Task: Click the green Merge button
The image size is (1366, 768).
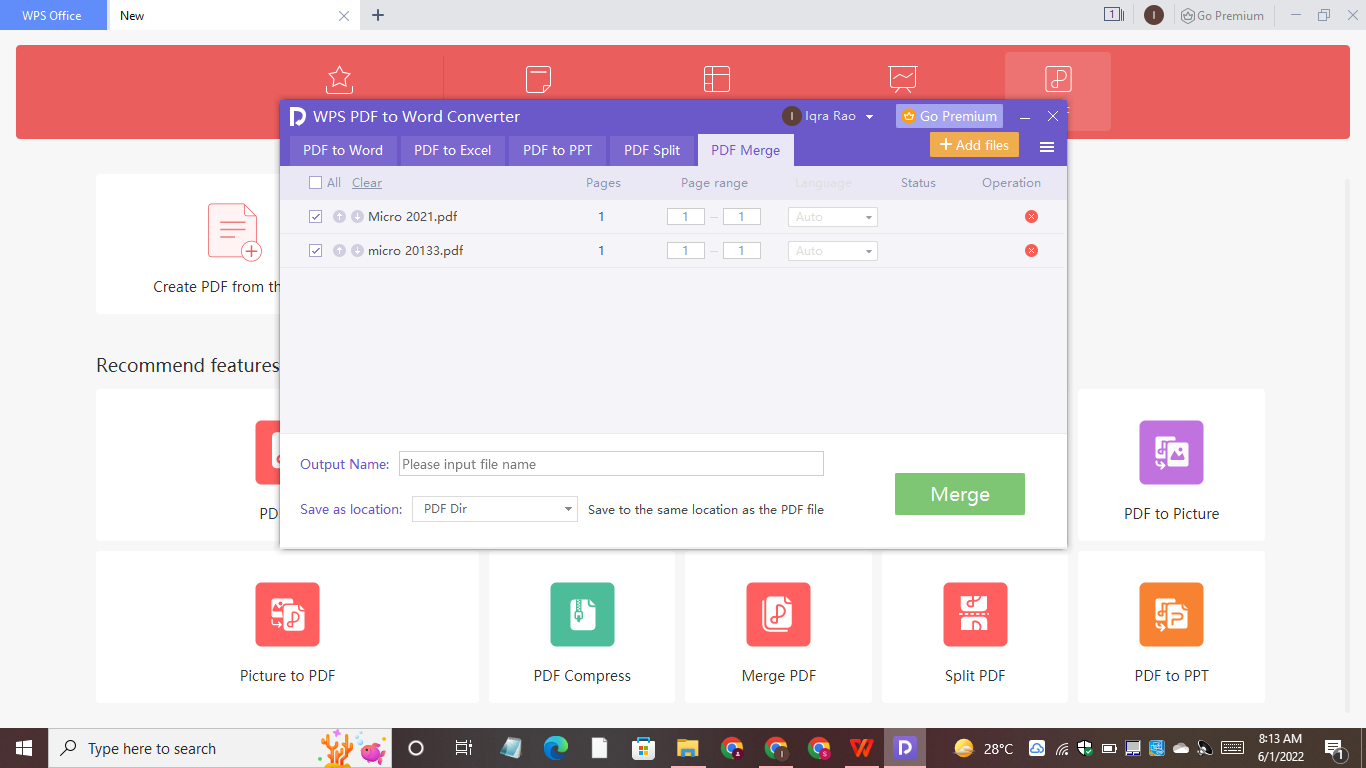Action: (x=960, y=494)
